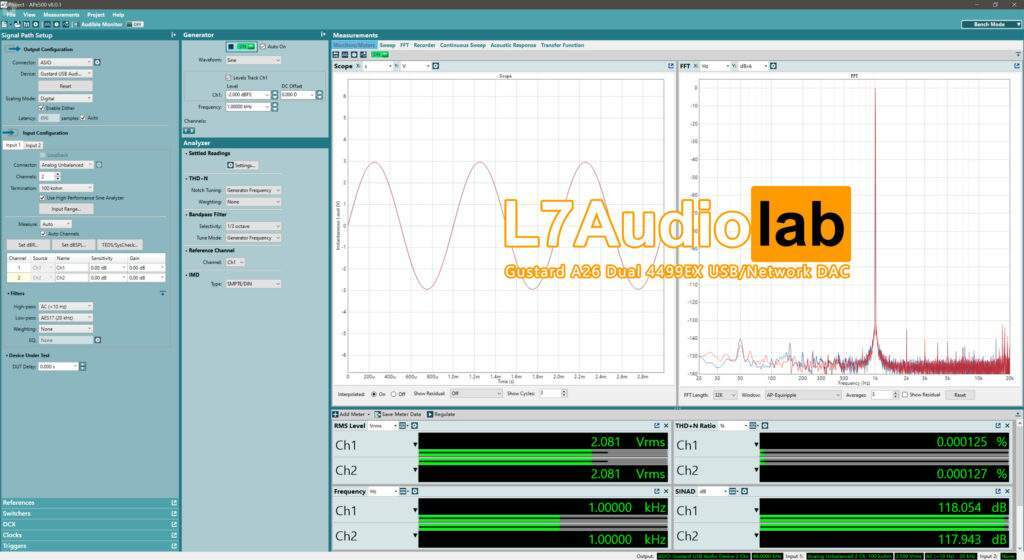This screenshot has height=560, width=1024.
Task: Enable FFT Show Residual checkbox
Action: click(x=904, y=395)
